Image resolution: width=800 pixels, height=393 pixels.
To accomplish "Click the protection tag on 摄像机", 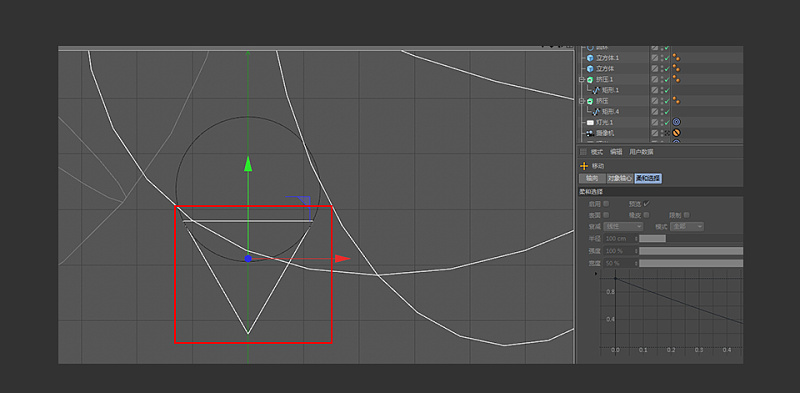I will coord(677,133).
